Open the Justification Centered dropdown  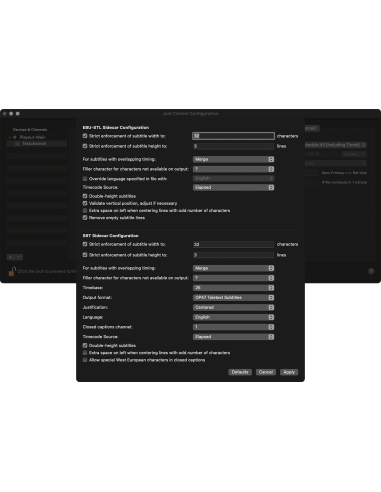233,307
